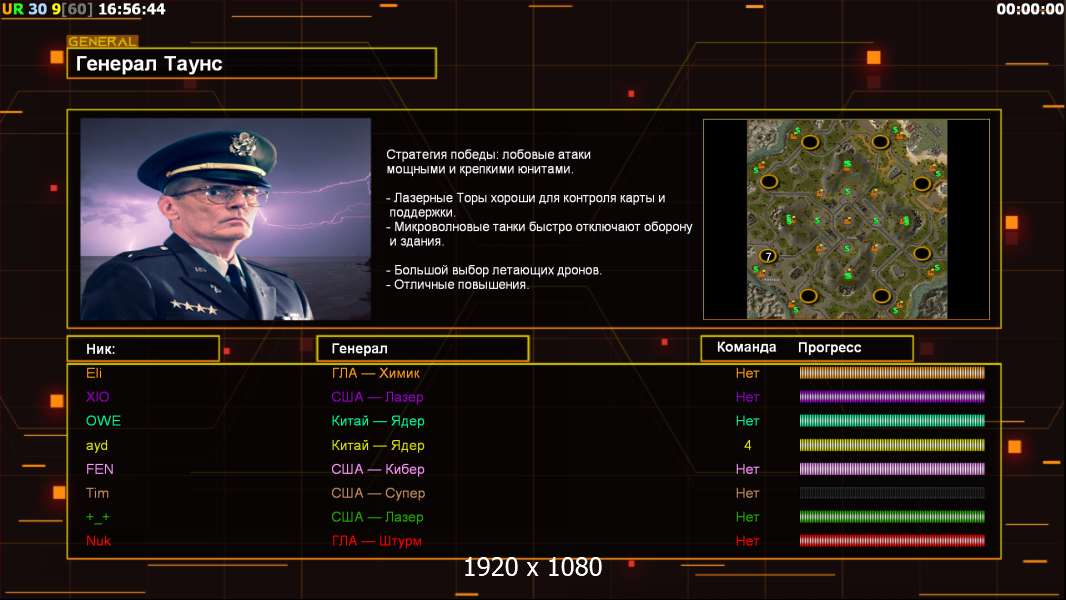Click FEN's lilac loading progress bar
The width and height of the screenshot is (1066, 600).
[x=892, y=469]
